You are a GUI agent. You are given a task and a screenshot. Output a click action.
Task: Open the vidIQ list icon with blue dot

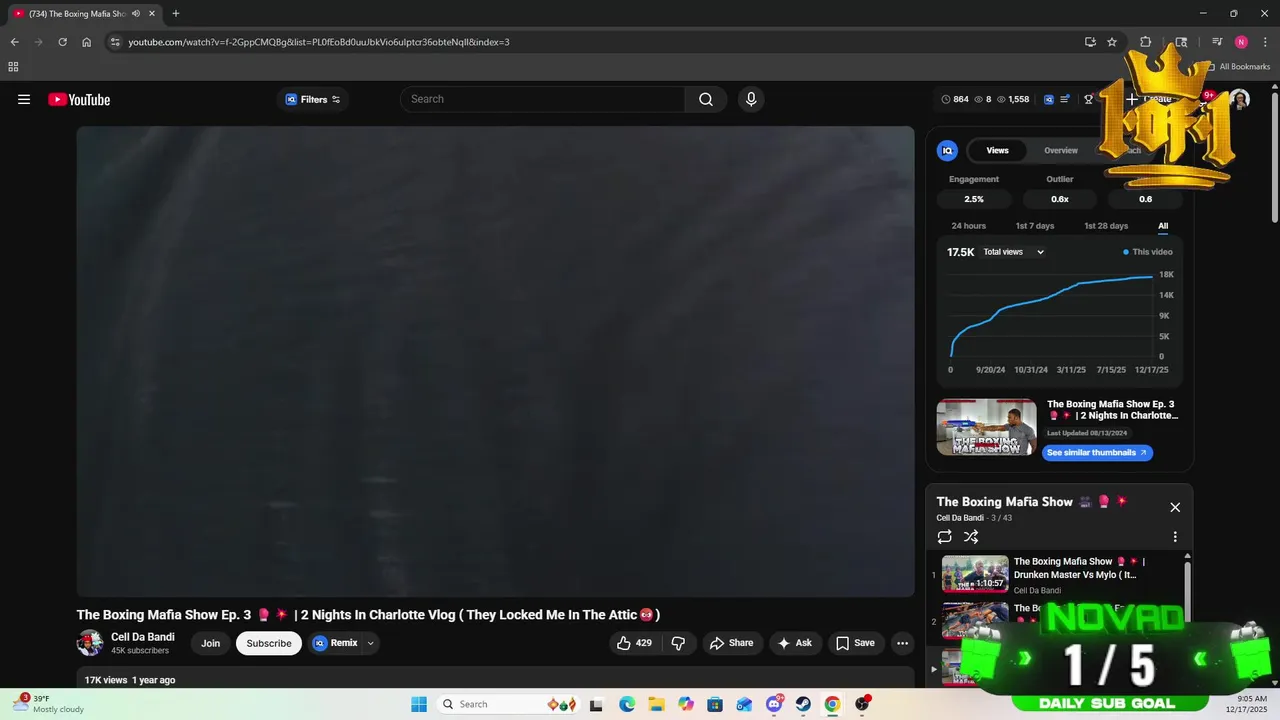coord(1065,99)
